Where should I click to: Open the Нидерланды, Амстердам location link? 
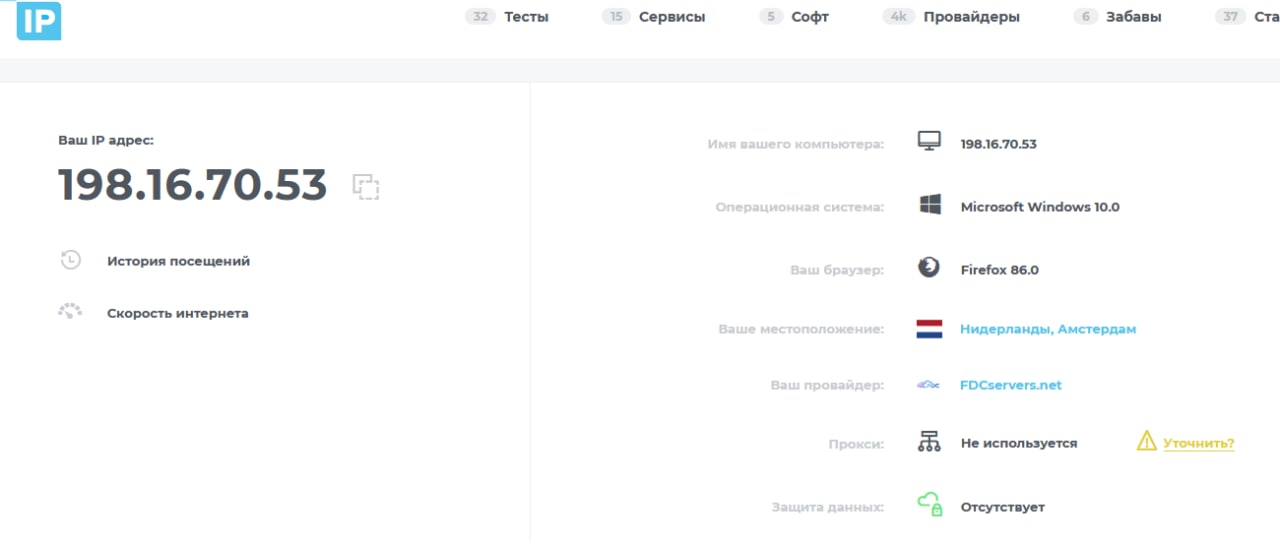1048,329
